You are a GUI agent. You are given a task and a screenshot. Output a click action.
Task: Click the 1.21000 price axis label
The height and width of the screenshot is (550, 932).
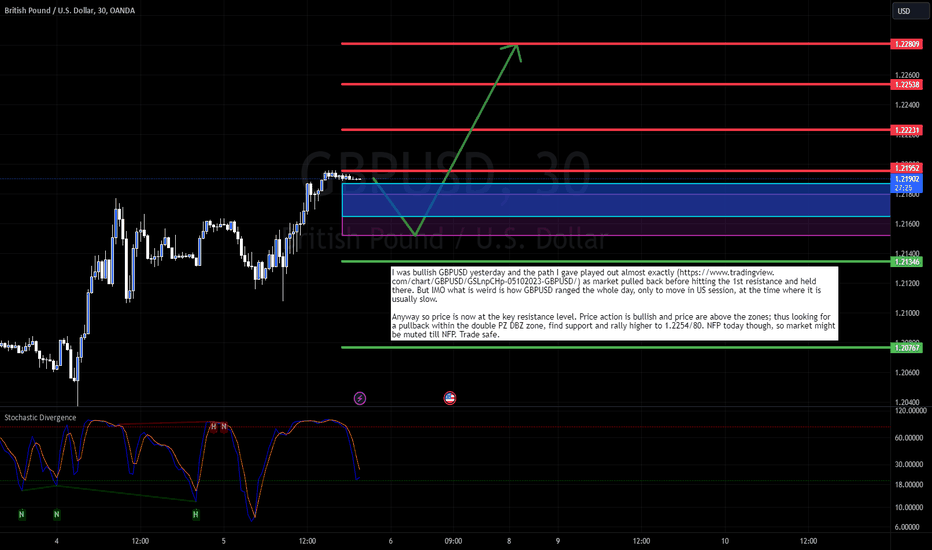click(x=907, y=313)
